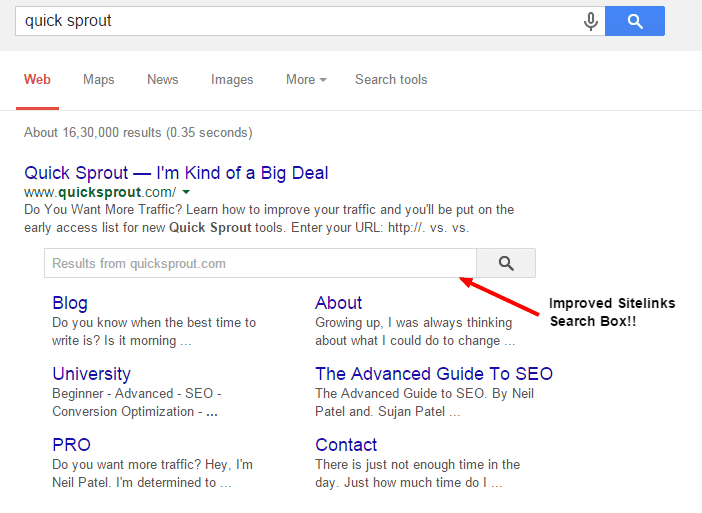Viewport: 702px width, 513px height.
Task: Click the 'Do You Want More Traffic?' snippet text
Action: click(x=269, y=218)
